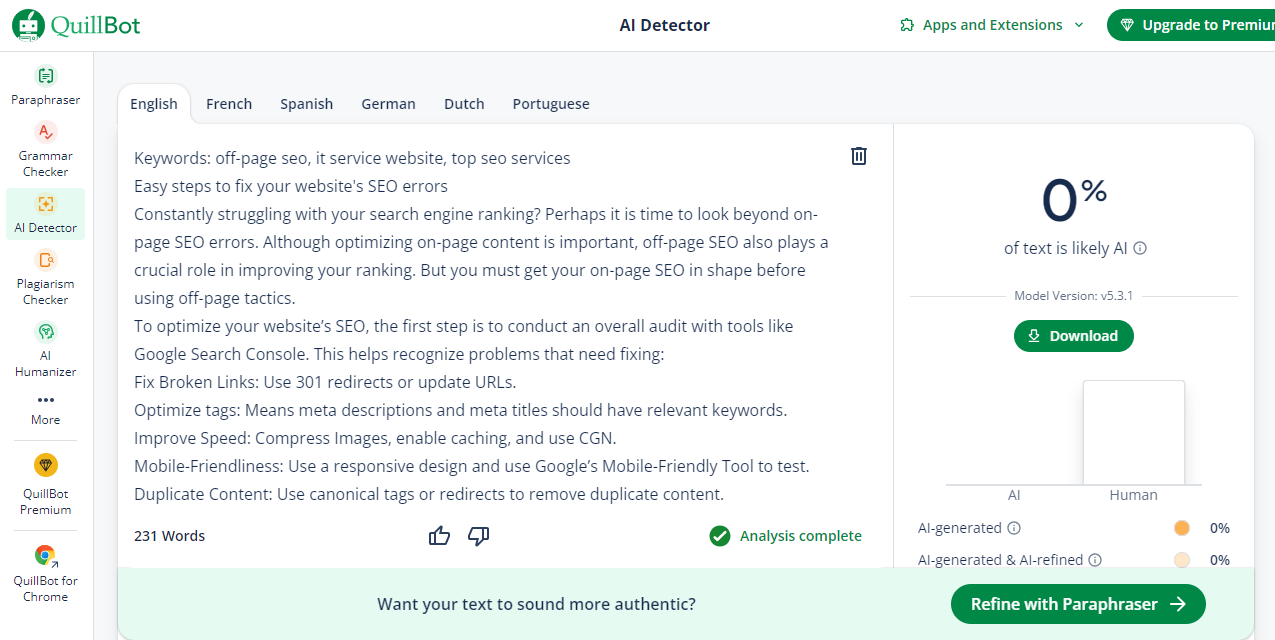Click the Human bar in the chart
The height and width of the screenshot is (640, 1275).
(x=1134, y=432)
